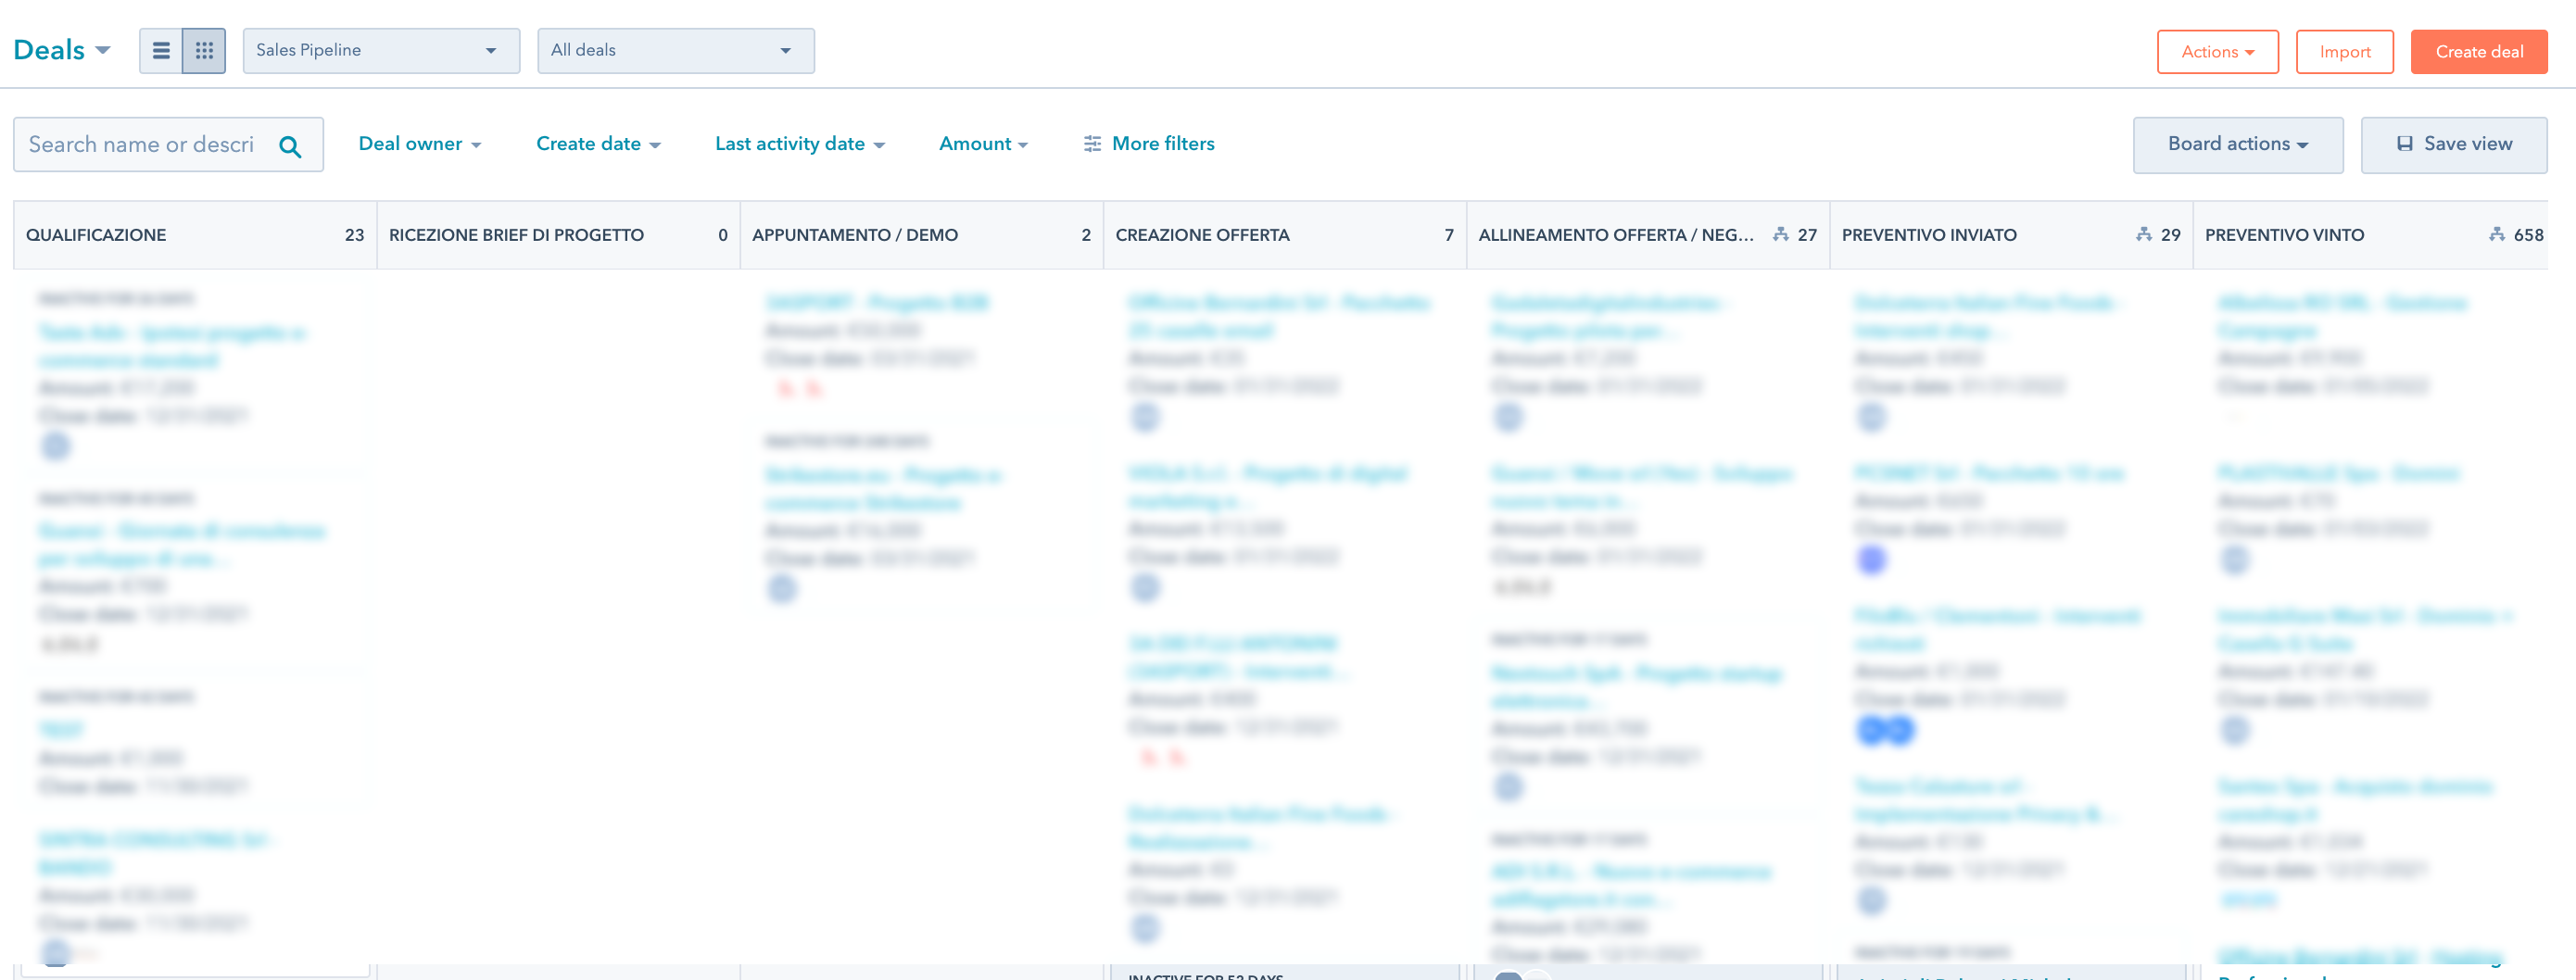The height and width of the screenshot is (980, 2576).
Task: Open the Deals title dropdown
Action: point(62,50)
